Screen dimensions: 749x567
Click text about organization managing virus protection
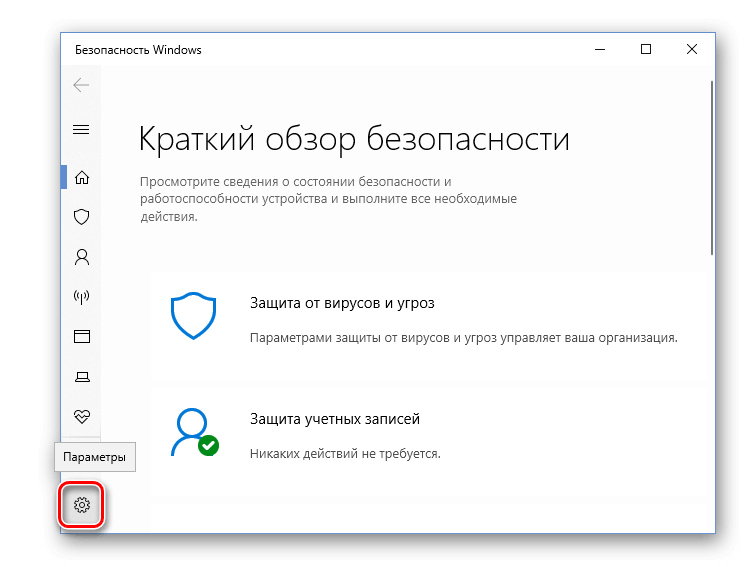click(463, 338)
